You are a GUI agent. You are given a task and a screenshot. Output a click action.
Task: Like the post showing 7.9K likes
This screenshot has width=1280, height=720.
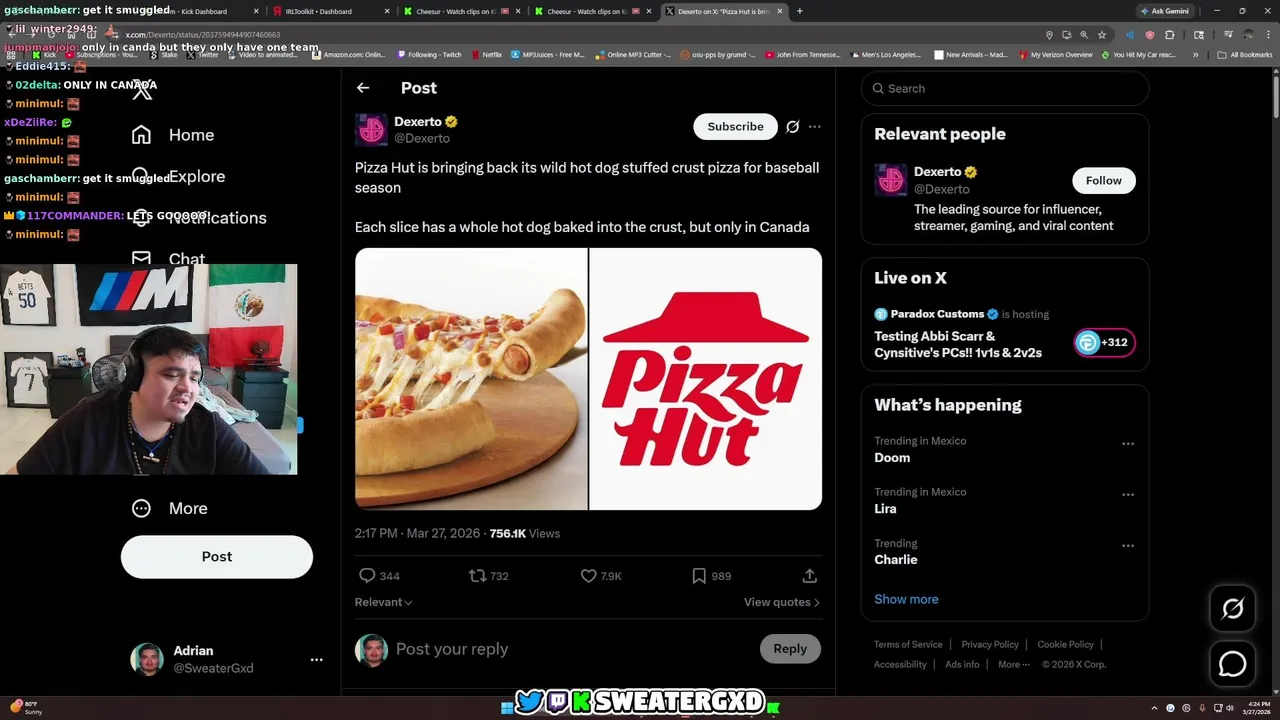pyautogui.click(x=601, y=576)
